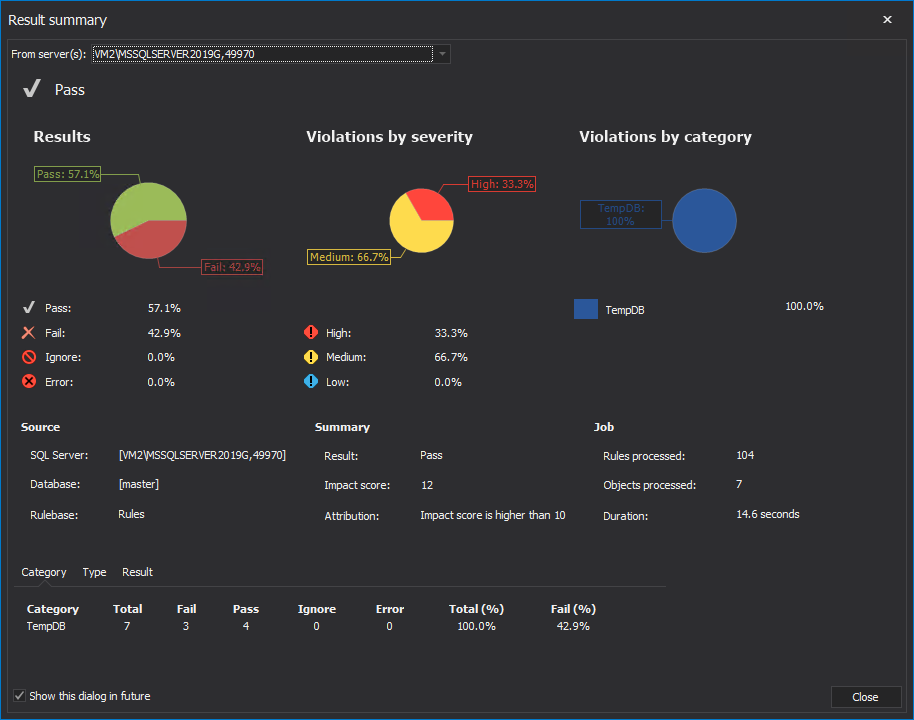Switch to the Result tab
The width and height of the screenshot is (914, 720).
[x=137, y=572]
